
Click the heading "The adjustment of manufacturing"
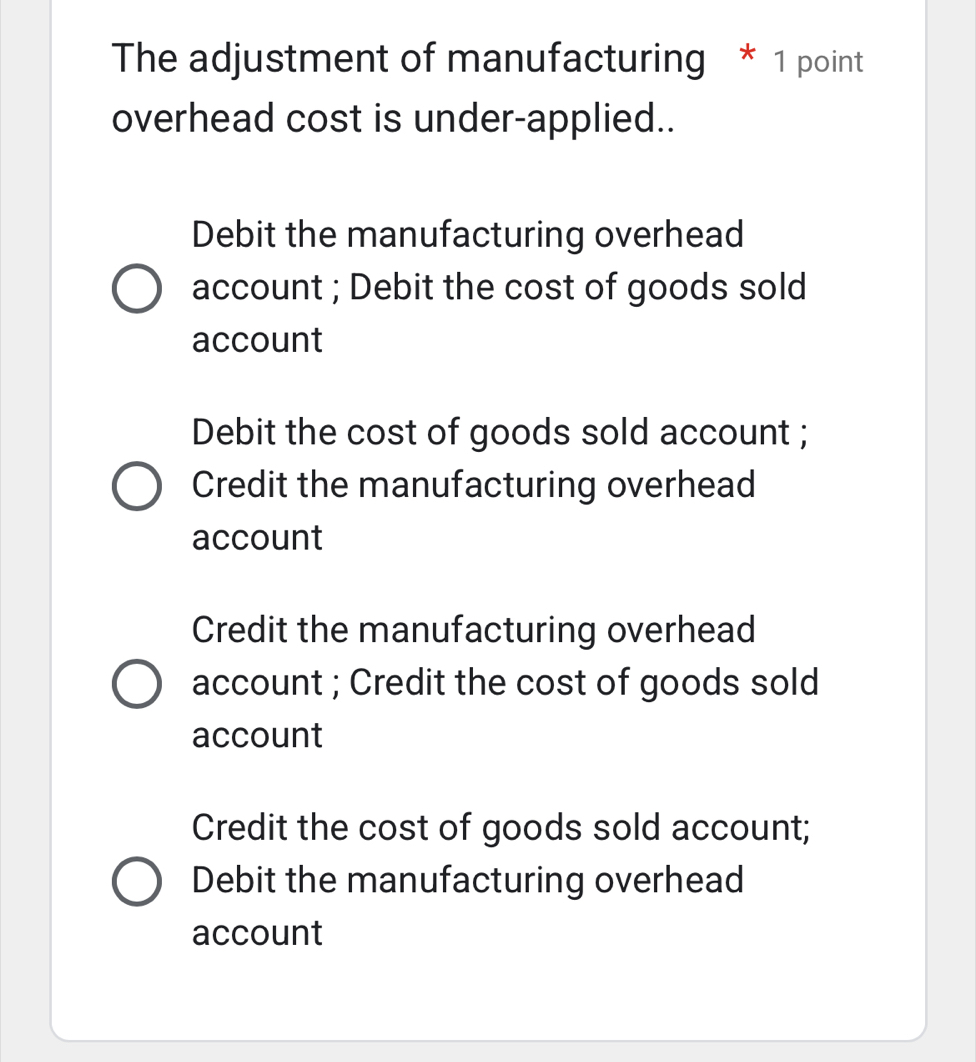point(408,60)
